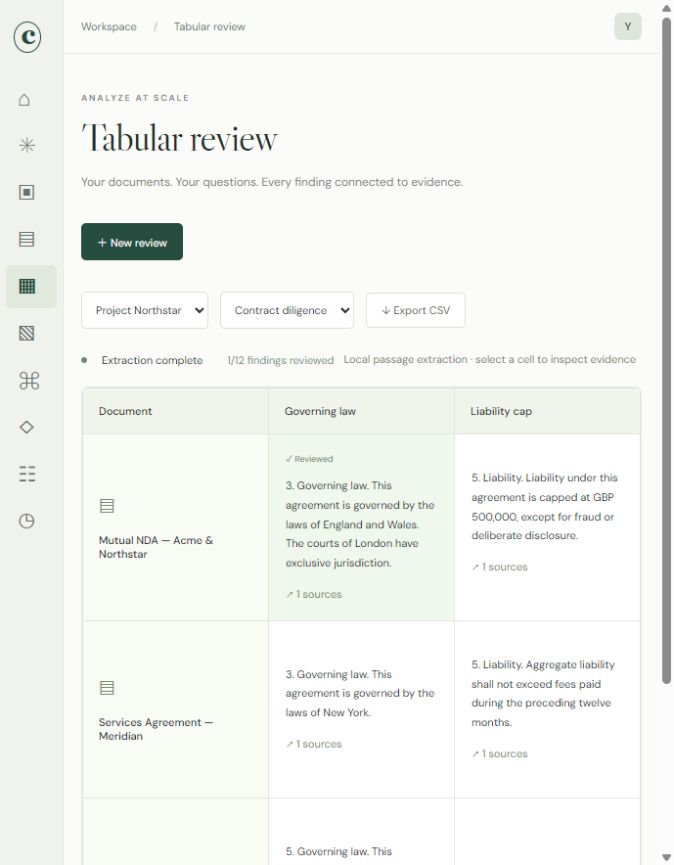
Task: Select the New York governing law cell
Action: (361, 709)
